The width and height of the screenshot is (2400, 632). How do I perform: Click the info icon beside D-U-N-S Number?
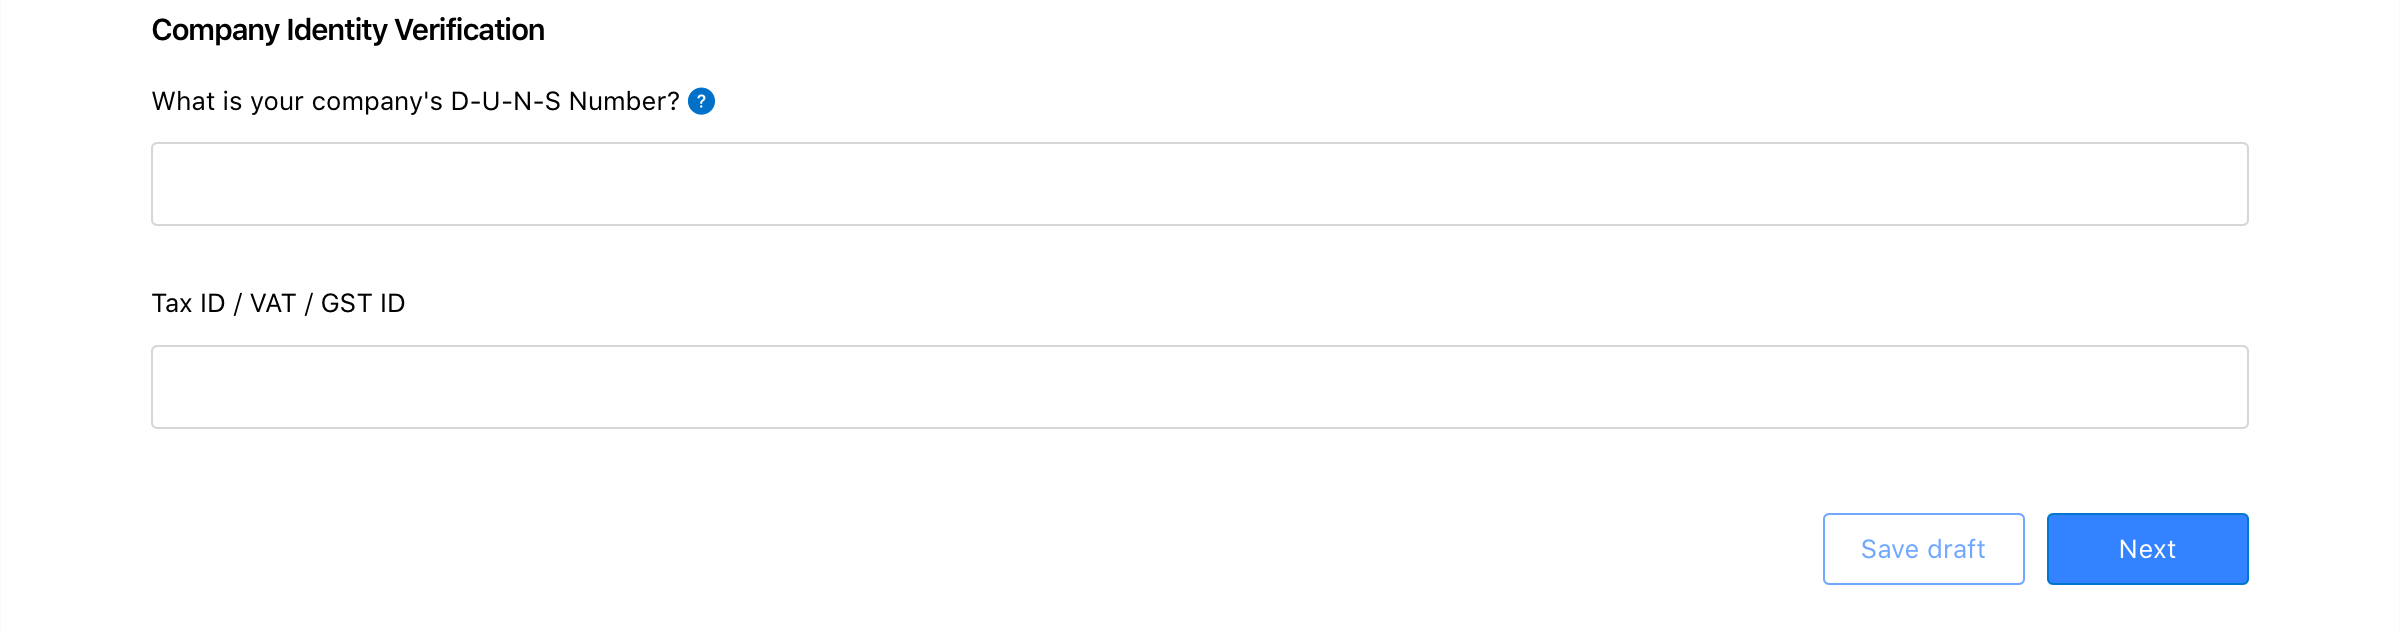pos(701,101)
